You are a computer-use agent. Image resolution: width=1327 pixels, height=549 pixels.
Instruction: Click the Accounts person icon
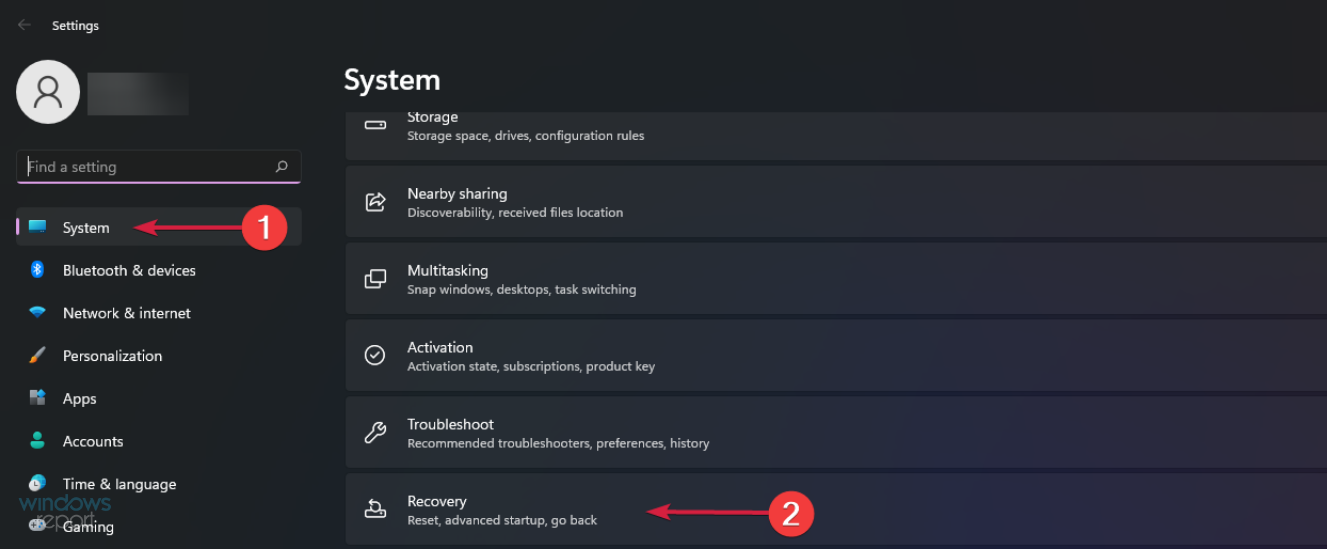click(37, 441)
